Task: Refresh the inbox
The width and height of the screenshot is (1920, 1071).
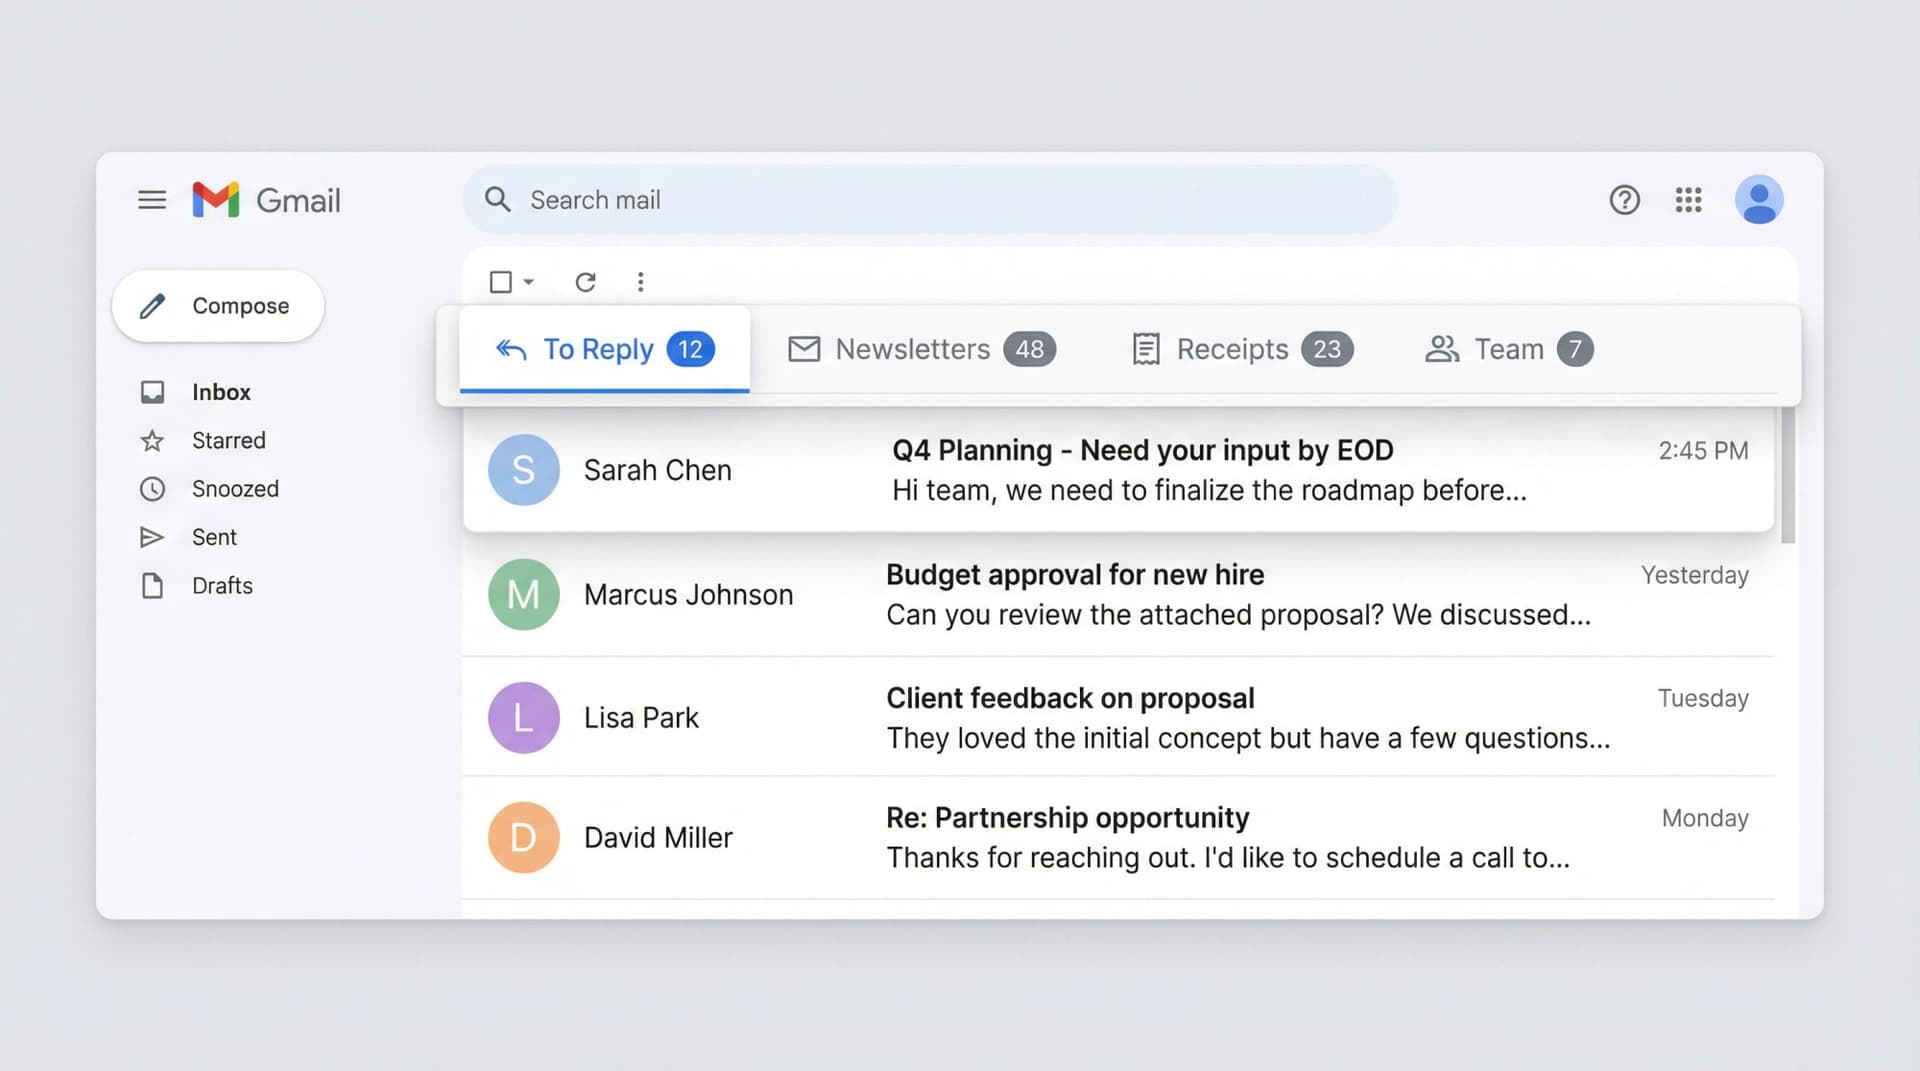Action: pyautogui.click(x=586, y=282)
